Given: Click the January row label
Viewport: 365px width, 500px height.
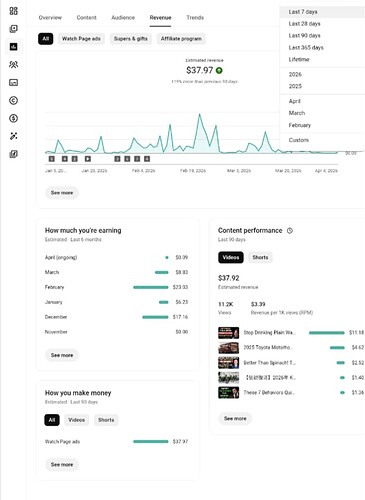Looking at the screenshot, I should coord(54,302).
